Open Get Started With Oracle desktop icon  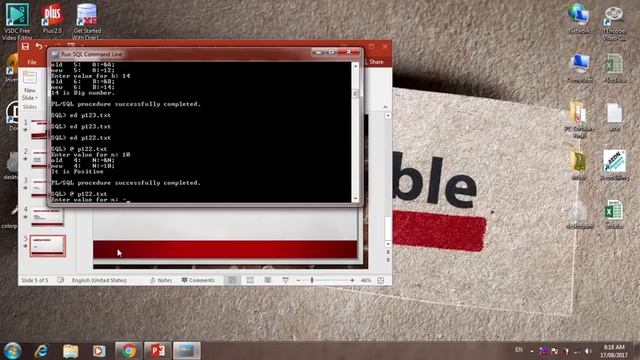coord(87,21)
